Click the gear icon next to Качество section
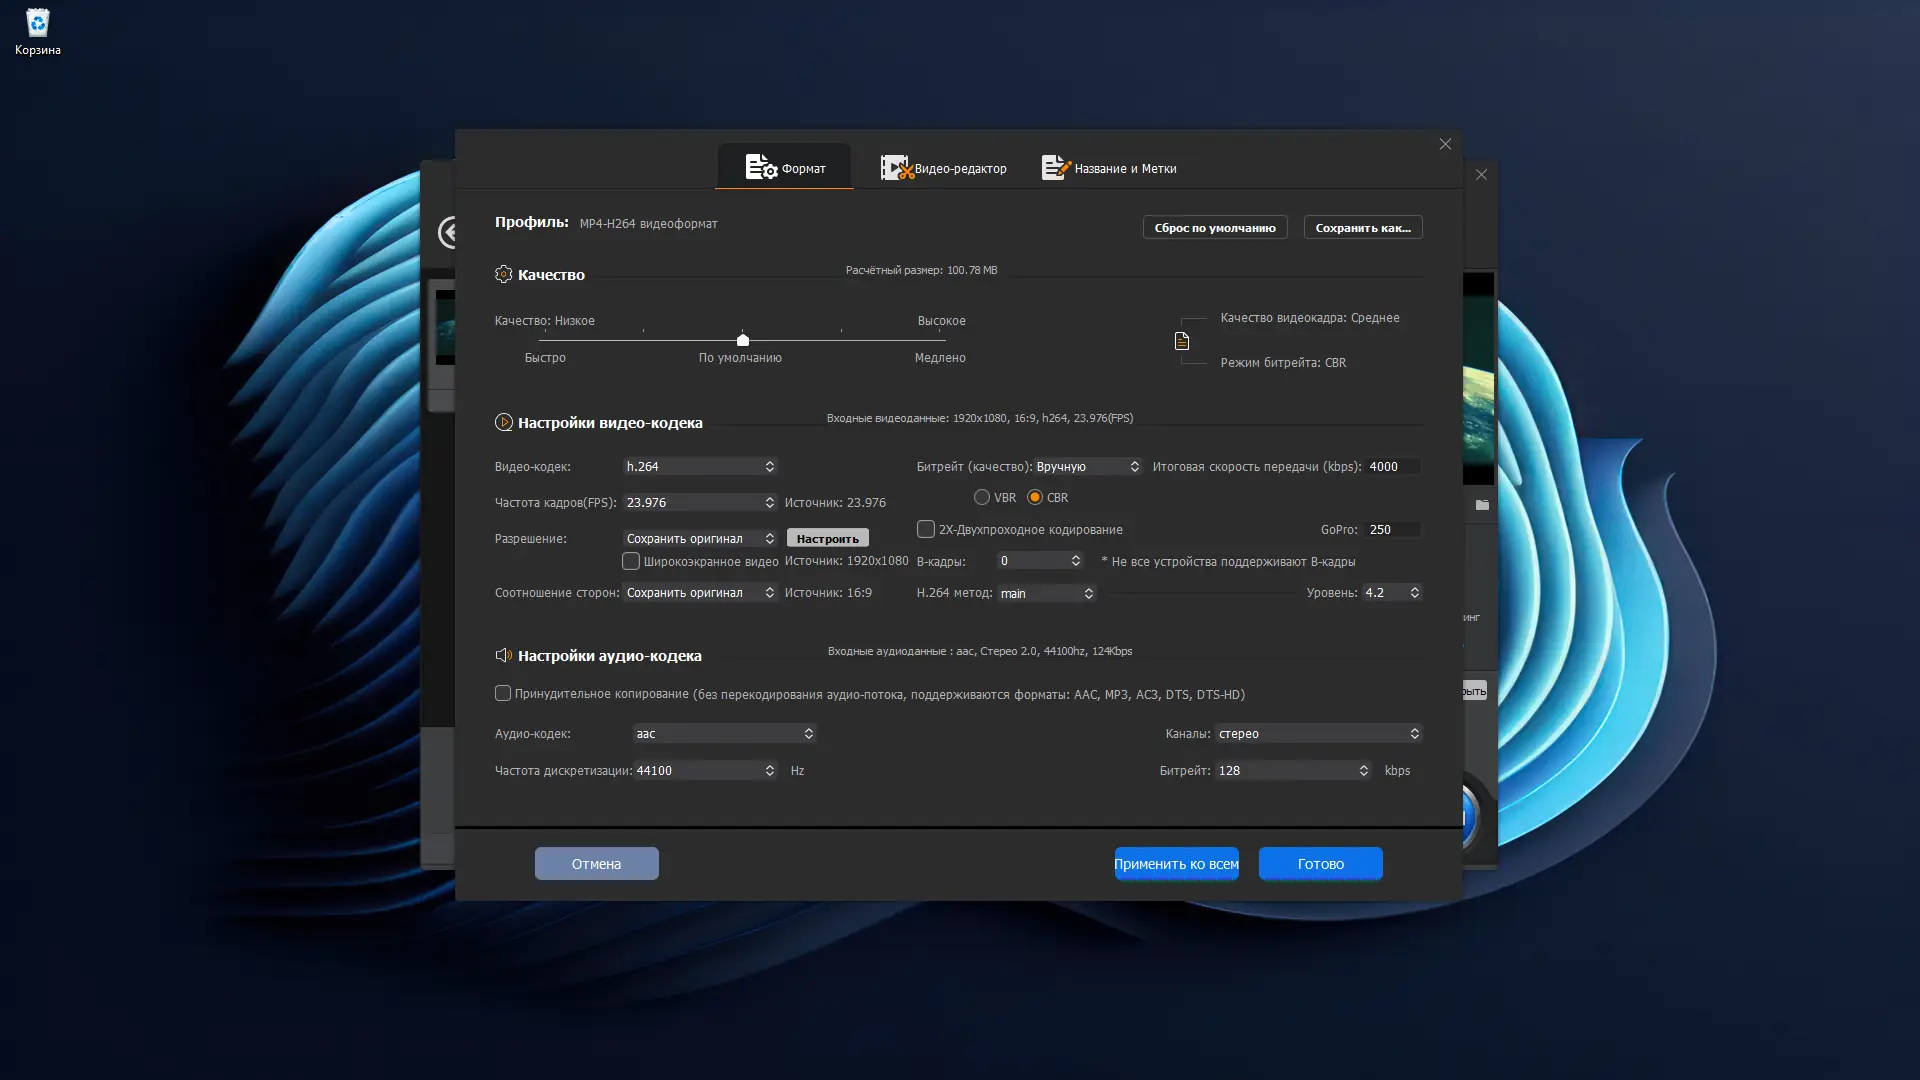This screenshot has height=1080, width=1920. (x=504, y=273)
